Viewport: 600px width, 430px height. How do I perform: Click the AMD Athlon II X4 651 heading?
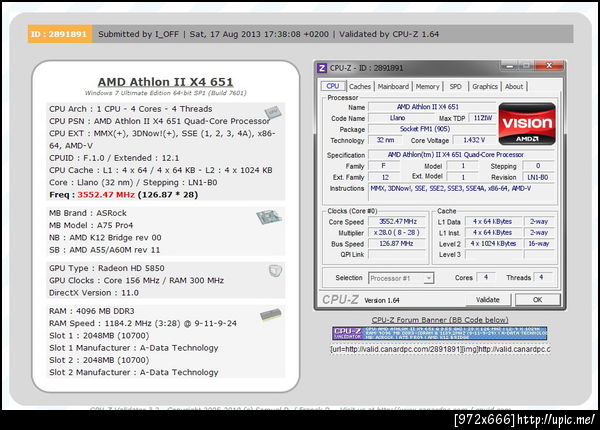pos(165,82)
